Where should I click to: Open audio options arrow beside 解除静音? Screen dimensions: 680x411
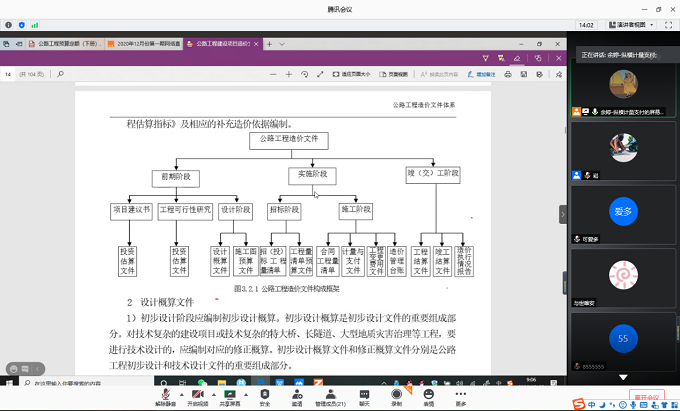click(182, 395)
